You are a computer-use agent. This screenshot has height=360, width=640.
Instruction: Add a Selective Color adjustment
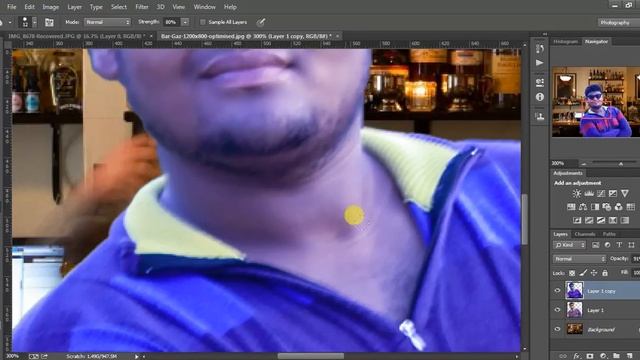[613, 220]
